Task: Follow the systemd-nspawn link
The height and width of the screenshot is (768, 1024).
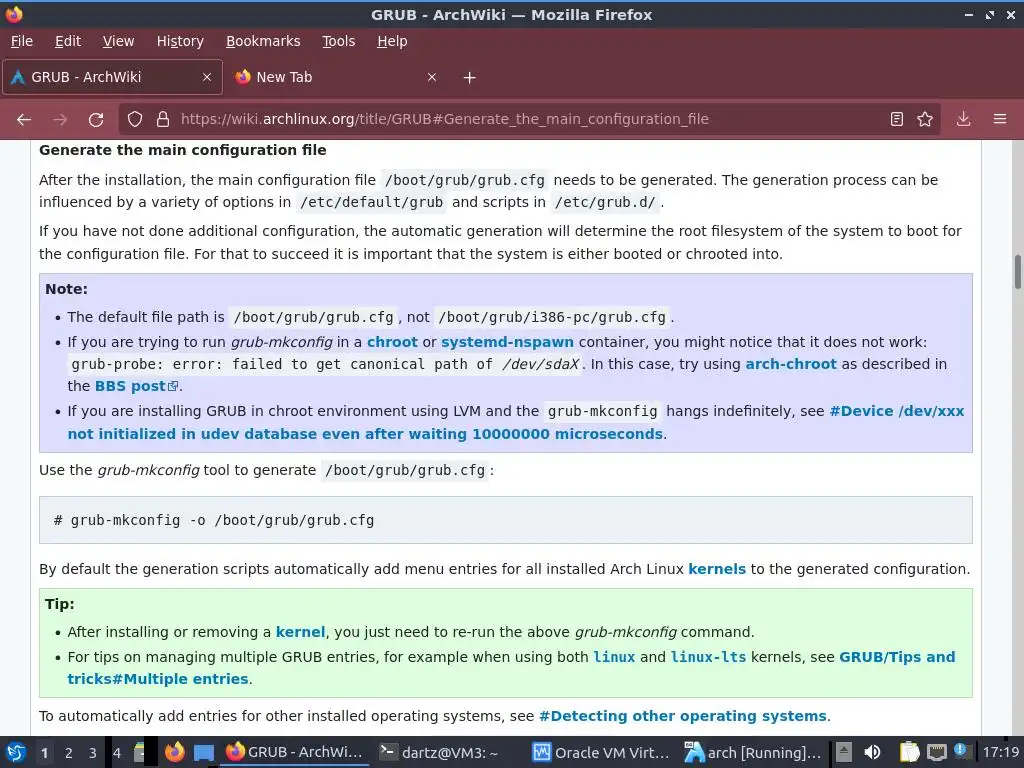Action: [x=507, y=342]
